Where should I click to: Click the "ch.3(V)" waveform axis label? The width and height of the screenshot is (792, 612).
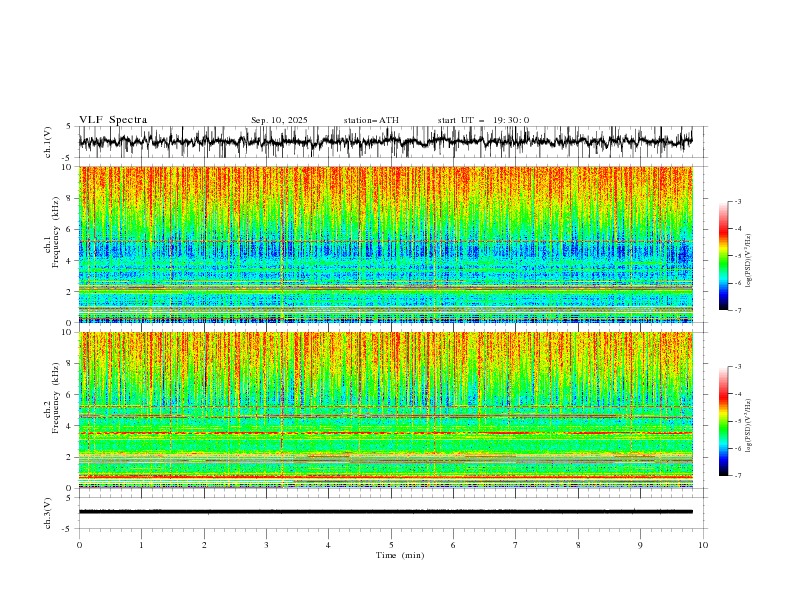coord(48,513)
